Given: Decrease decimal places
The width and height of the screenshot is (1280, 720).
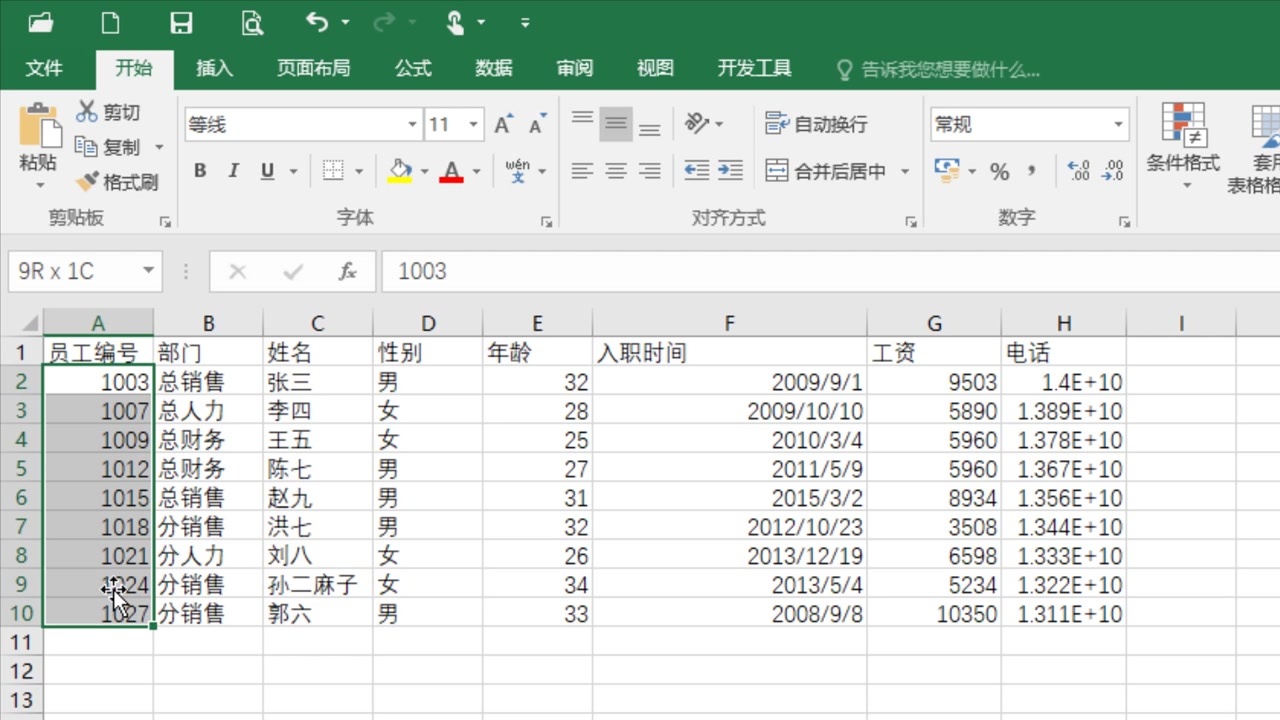Looking at the screenshot, I should pyautogui.click(x=1112, y=171).
